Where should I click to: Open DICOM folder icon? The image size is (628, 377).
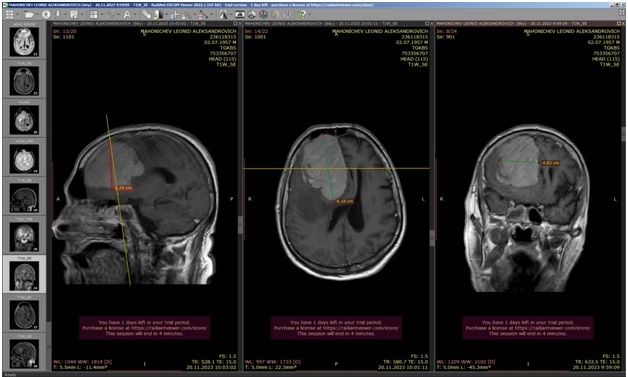[x=29, y=14]
